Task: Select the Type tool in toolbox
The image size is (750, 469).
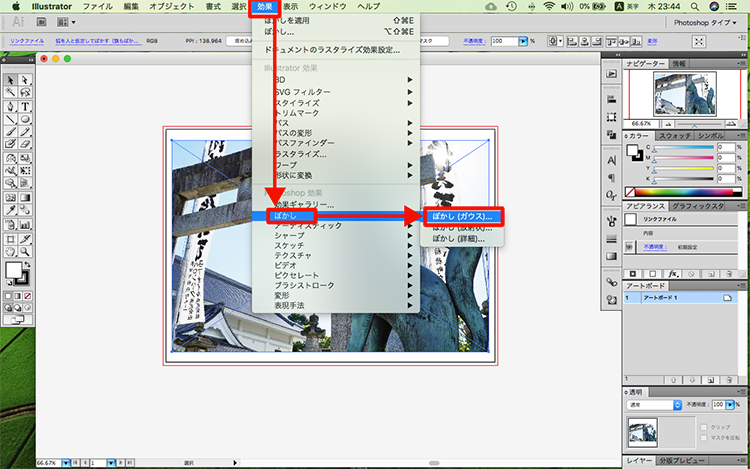Action: pos(24,106)
